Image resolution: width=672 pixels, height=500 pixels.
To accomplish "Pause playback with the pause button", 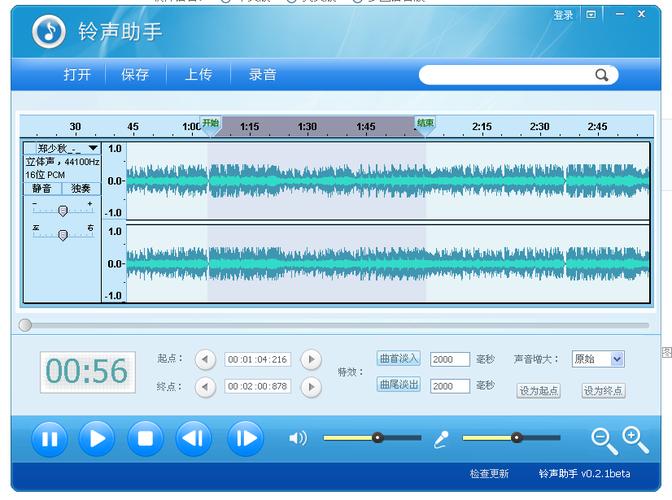I will pos(50,439).
